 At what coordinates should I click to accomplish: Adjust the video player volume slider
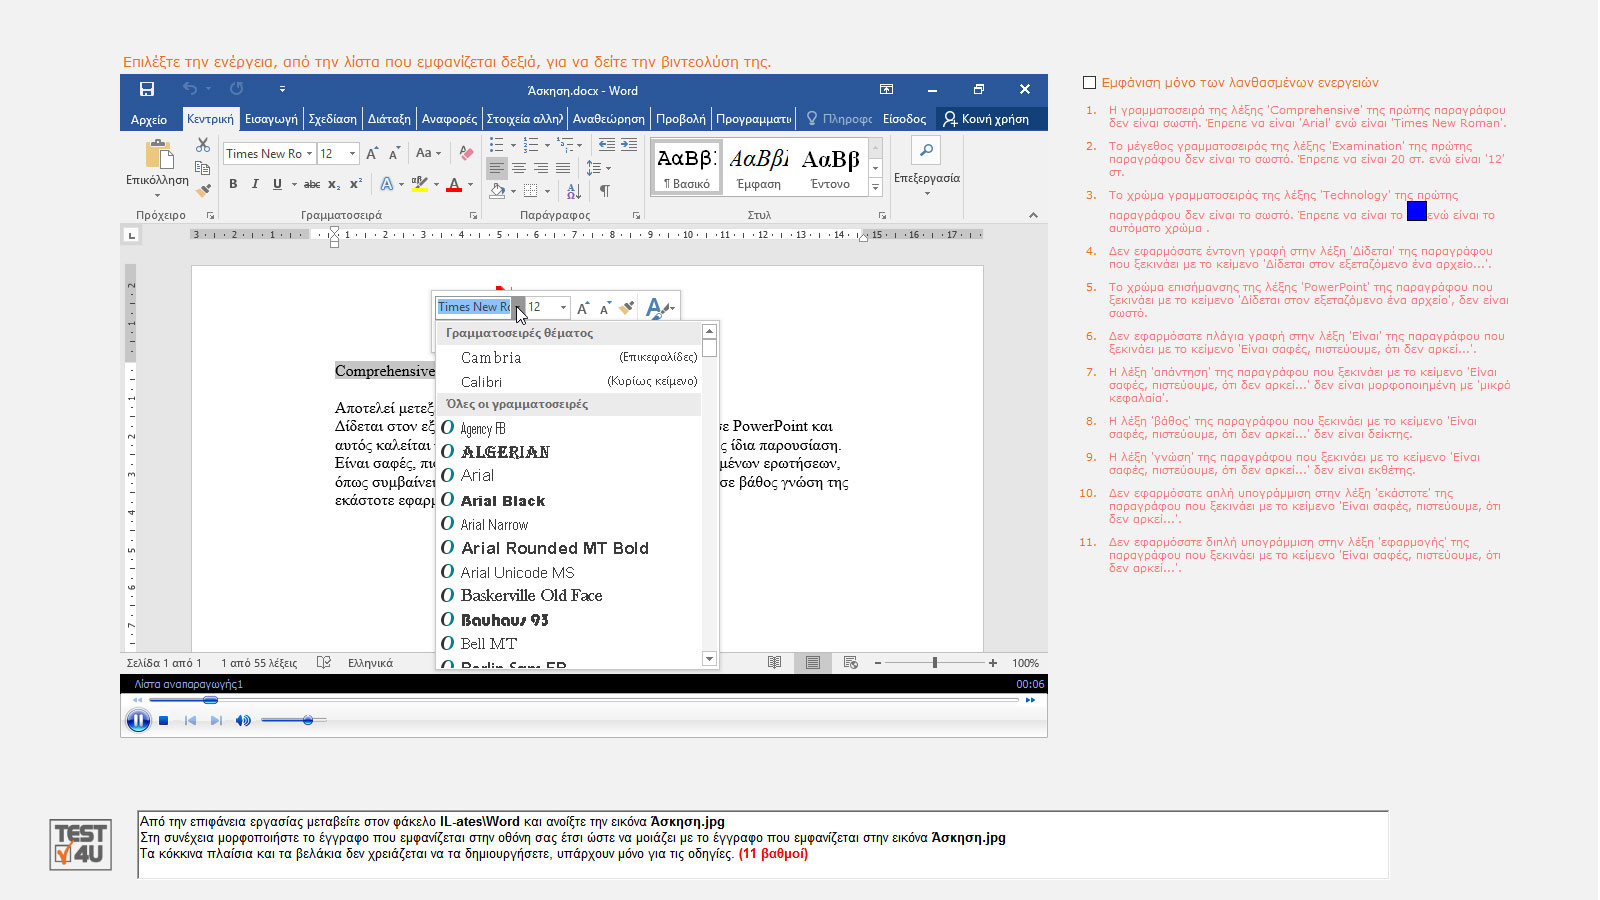pyautogui.click(x=293, y=720)
